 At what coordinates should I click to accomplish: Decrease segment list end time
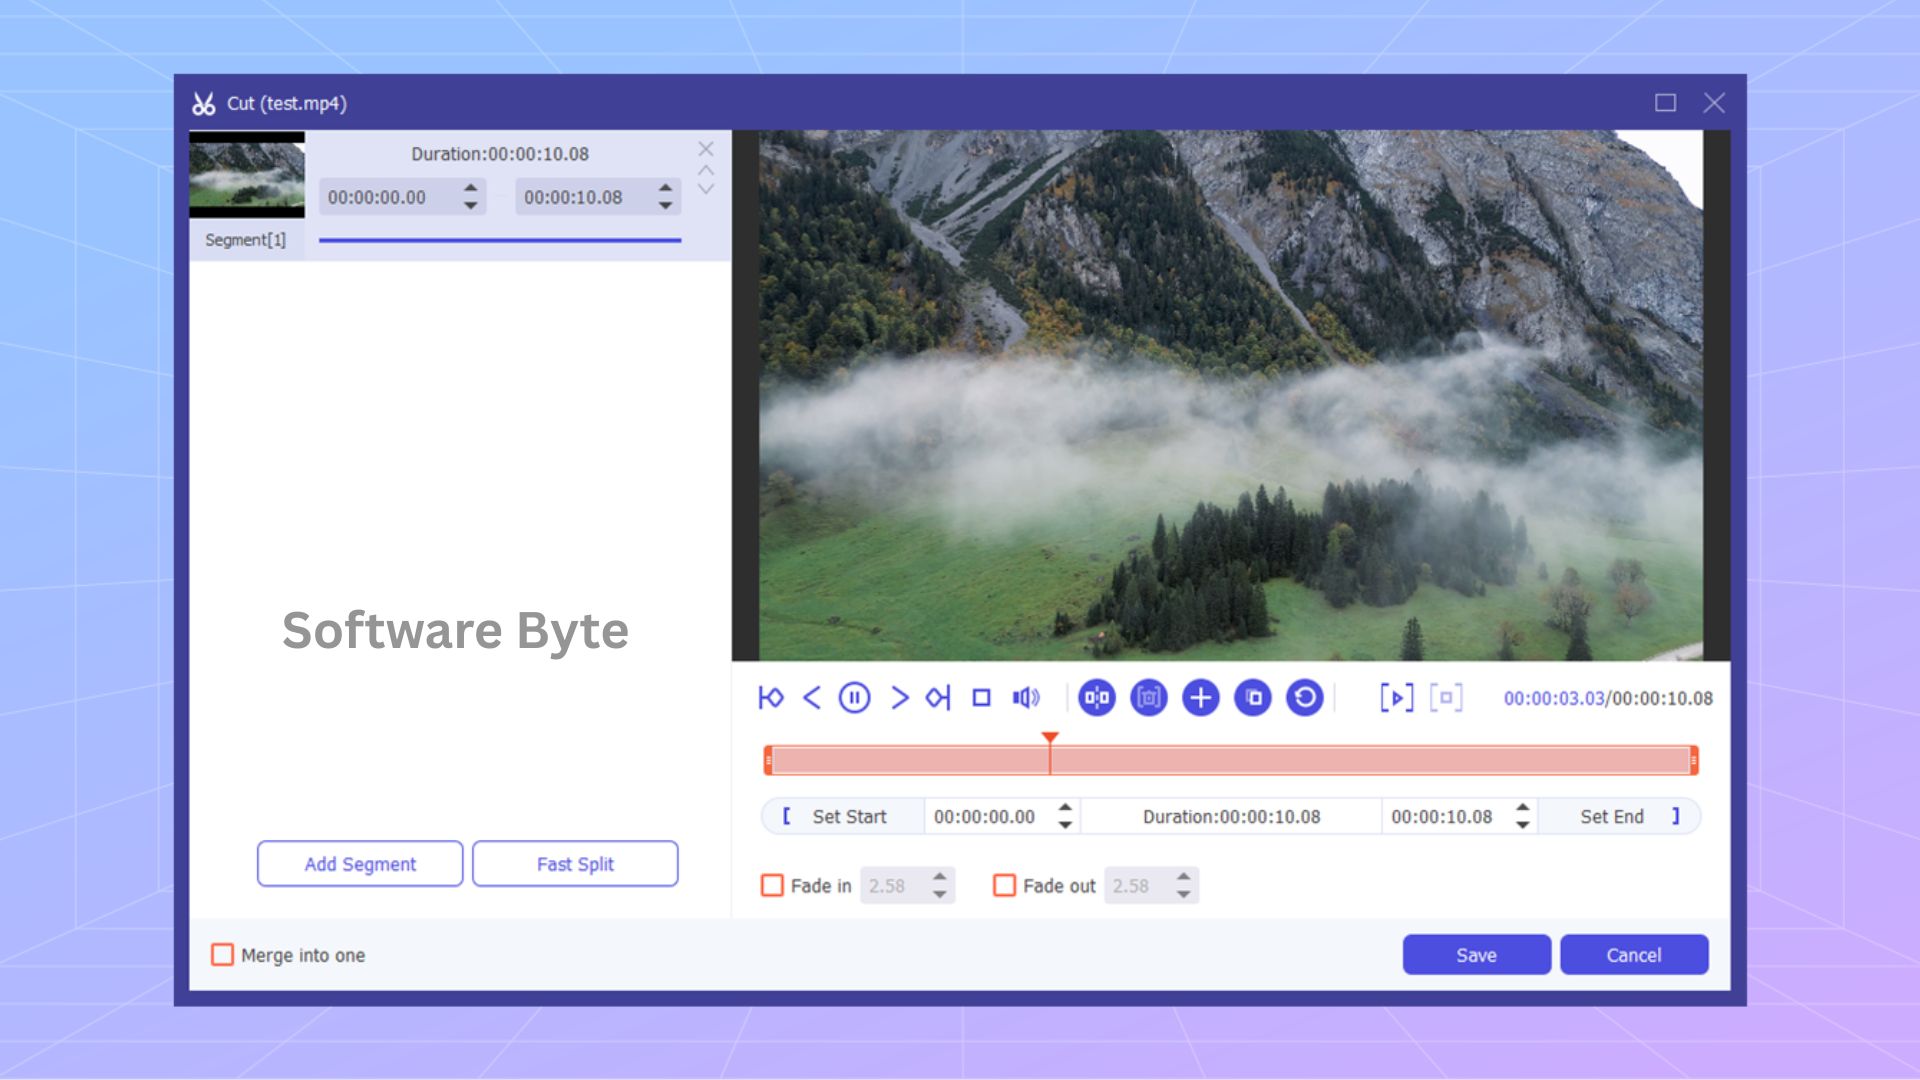665,206
